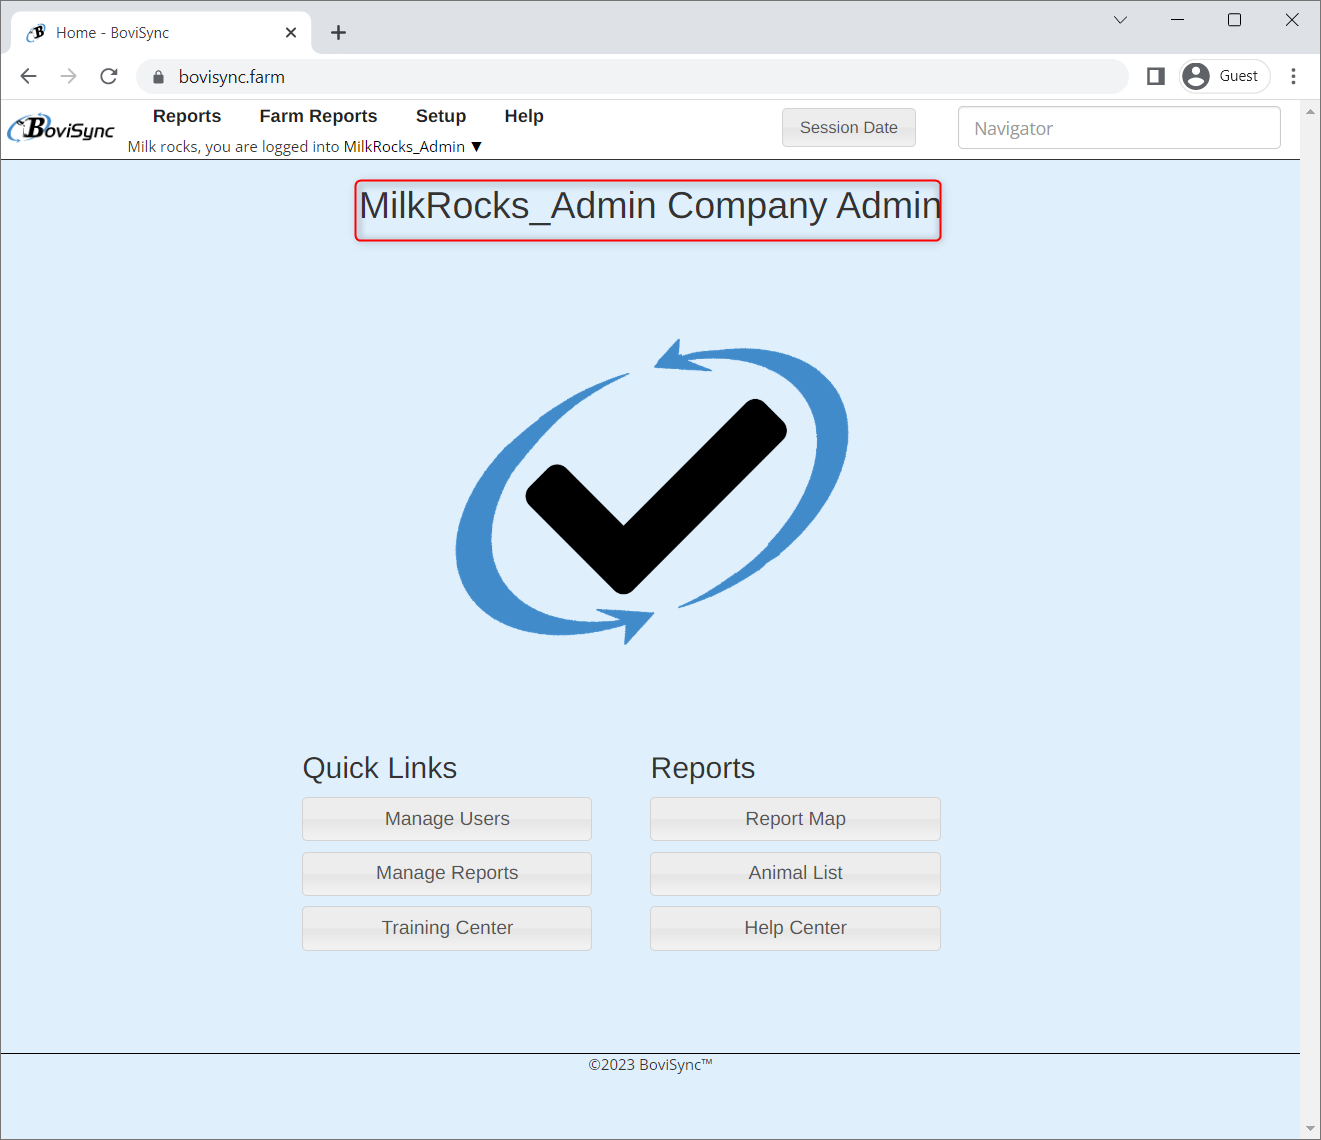1321x1140 pixels.
Task: Select the Home - BoviSync browser tab
Action: click(160, 33)
